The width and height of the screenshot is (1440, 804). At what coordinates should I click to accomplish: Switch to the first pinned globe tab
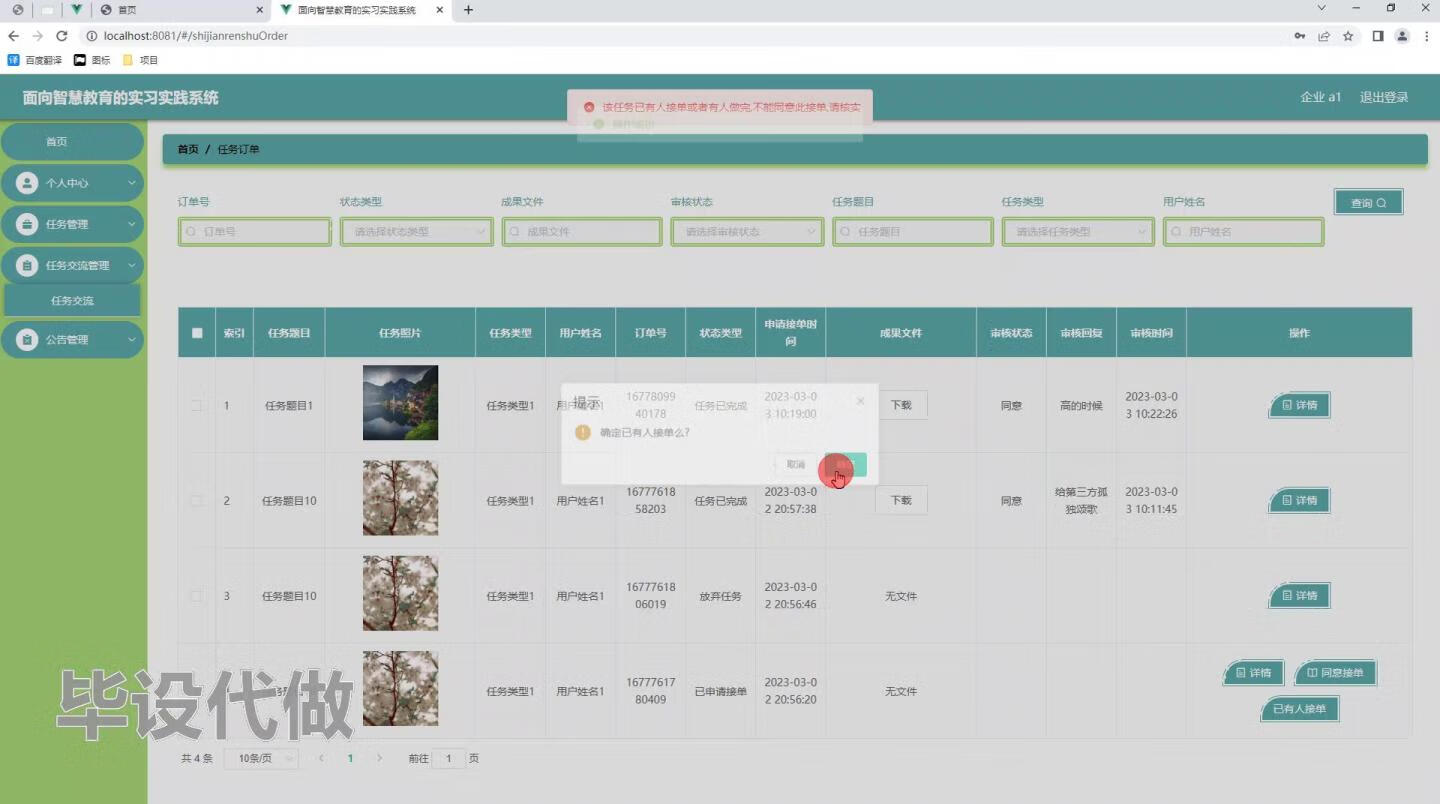tap(17, 10)
